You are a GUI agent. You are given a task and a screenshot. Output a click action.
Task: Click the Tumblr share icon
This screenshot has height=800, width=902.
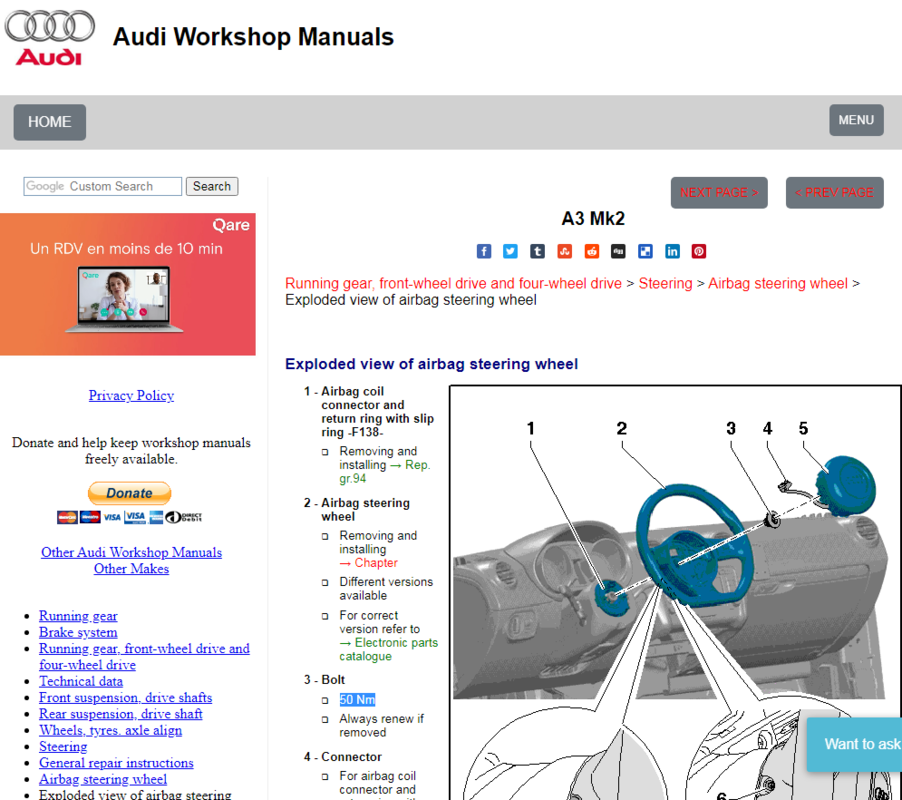(538, 251)
